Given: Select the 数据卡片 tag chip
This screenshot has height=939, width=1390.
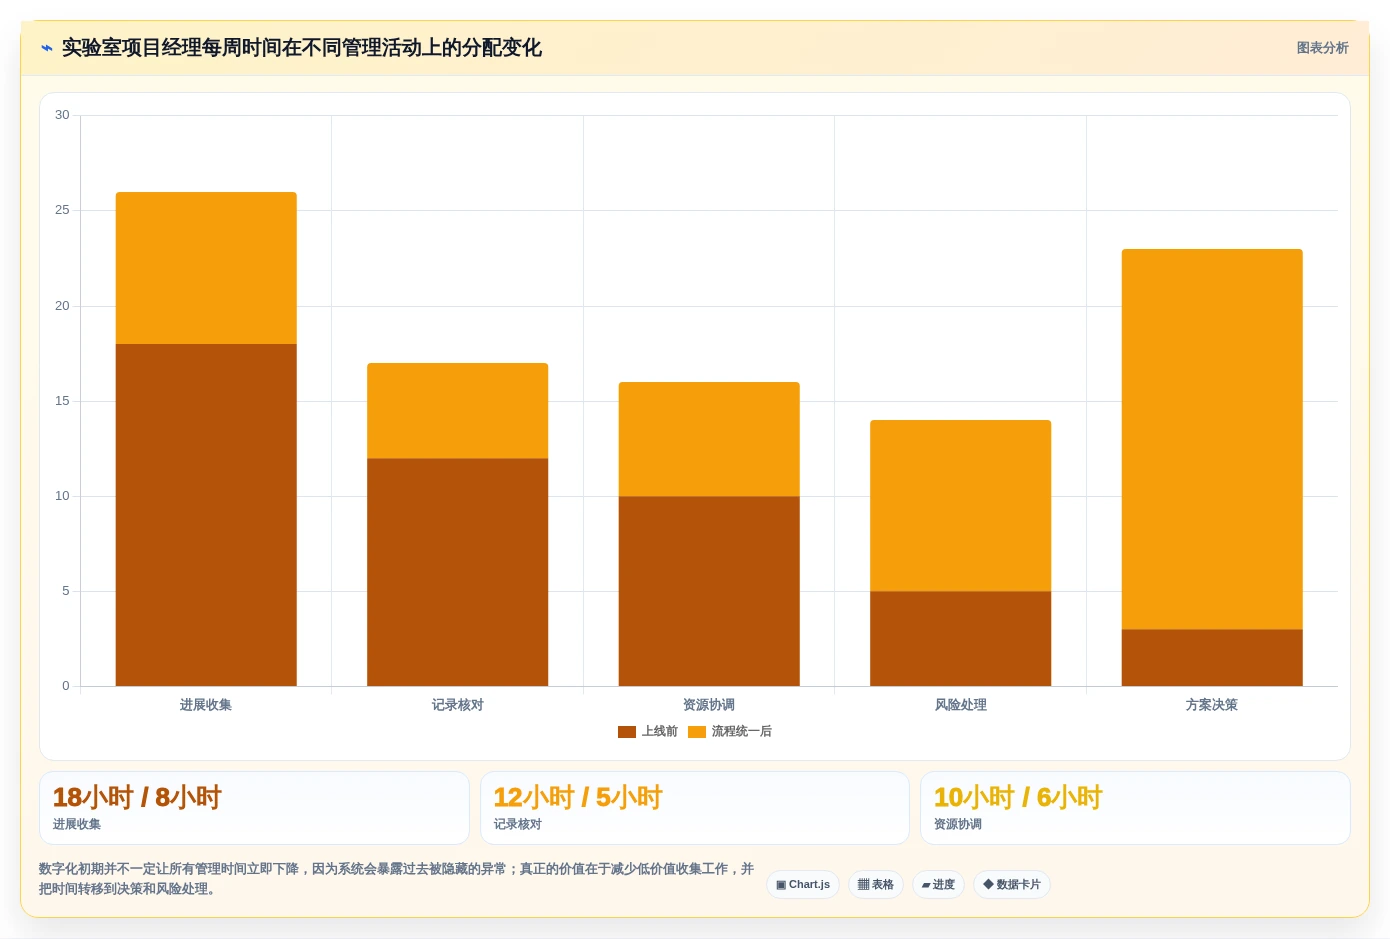Looking at the screenshot, I should (1012, 885).
